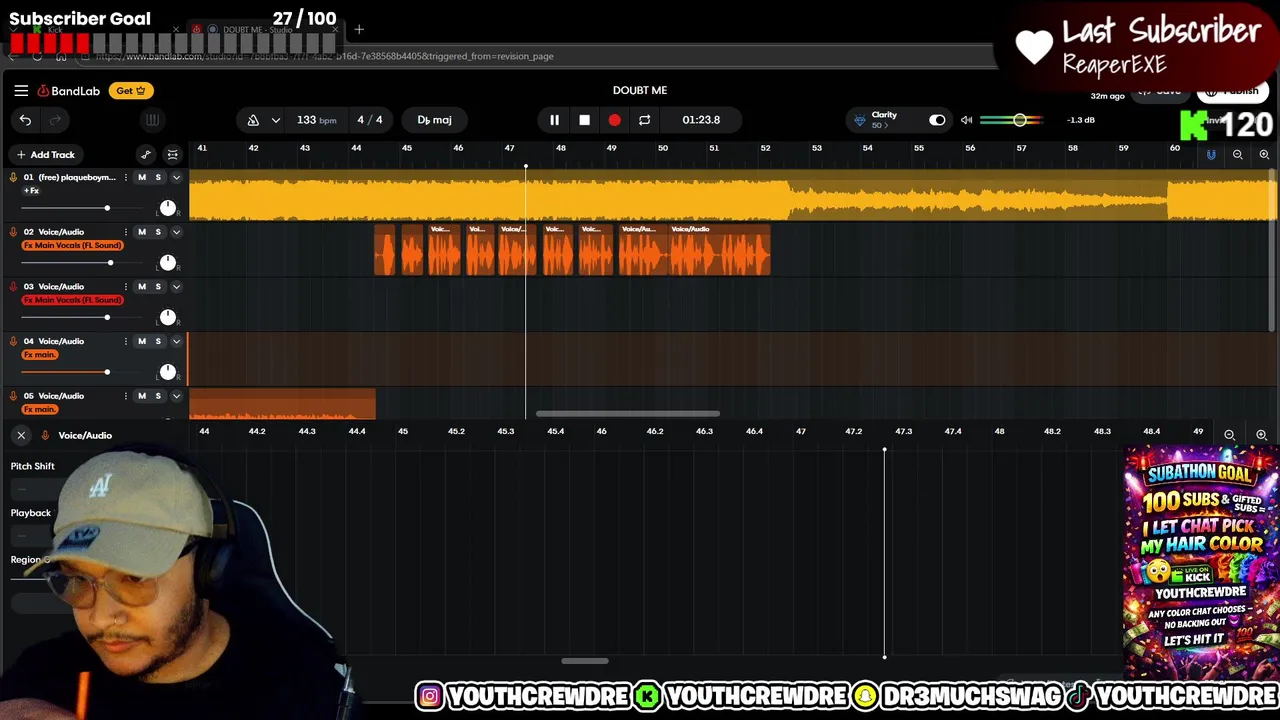Expand track 02 options chevron
1280x720 pixels.
tap(176, 232)
